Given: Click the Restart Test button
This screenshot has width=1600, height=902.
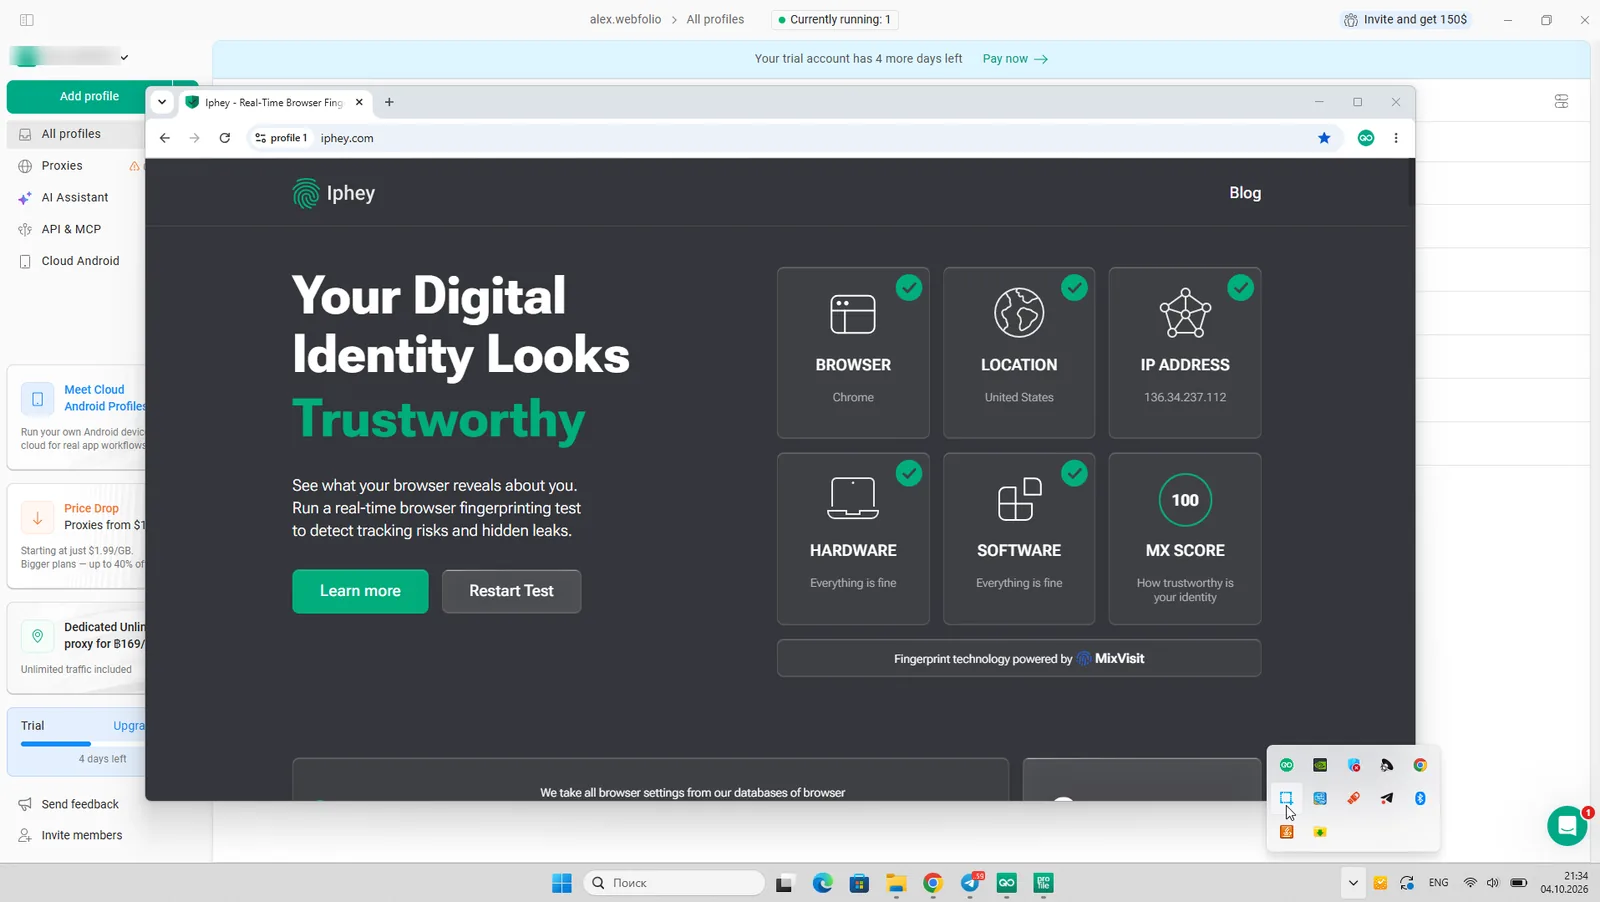Looking at the screenshot, I should [511, 591].
